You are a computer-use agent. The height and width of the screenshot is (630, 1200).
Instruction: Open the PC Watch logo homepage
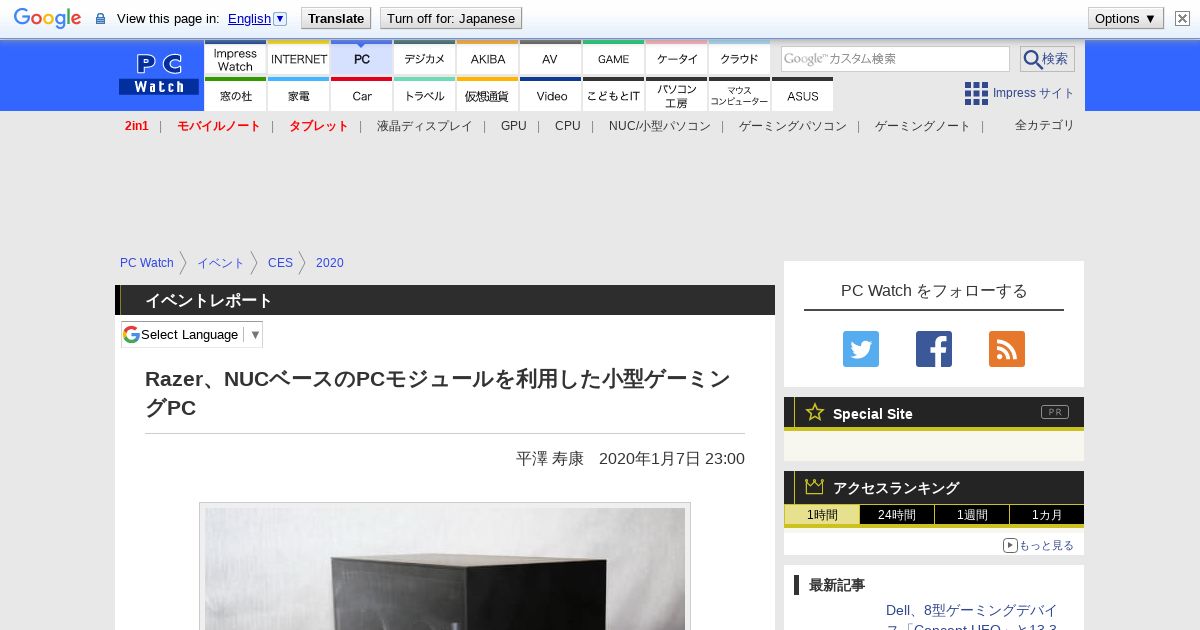(160, 74)
